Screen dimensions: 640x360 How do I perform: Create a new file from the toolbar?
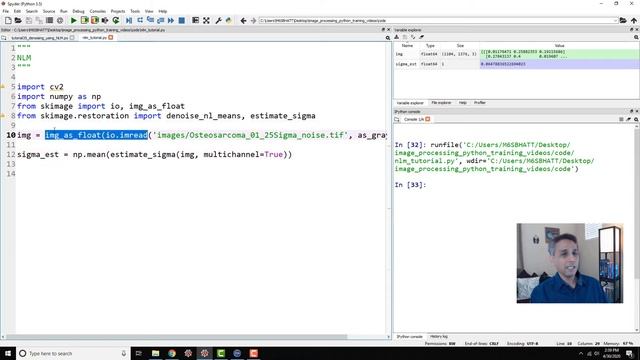(8, 20)
